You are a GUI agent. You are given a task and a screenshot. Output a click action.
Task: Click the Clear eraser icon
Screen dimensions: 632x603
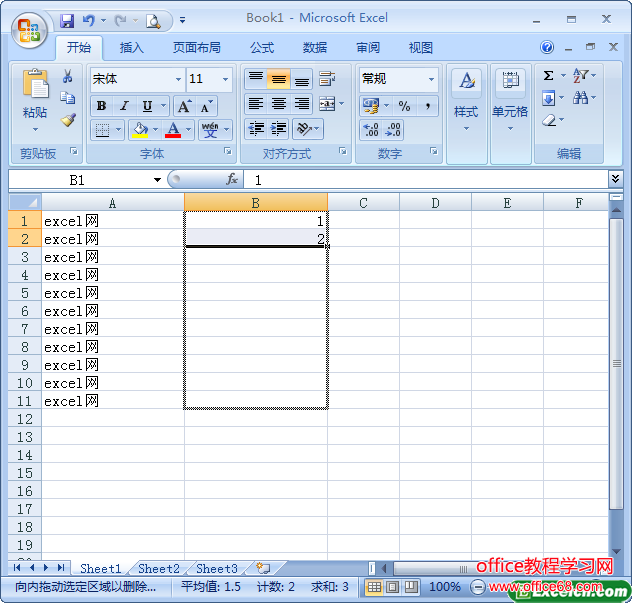549,120
